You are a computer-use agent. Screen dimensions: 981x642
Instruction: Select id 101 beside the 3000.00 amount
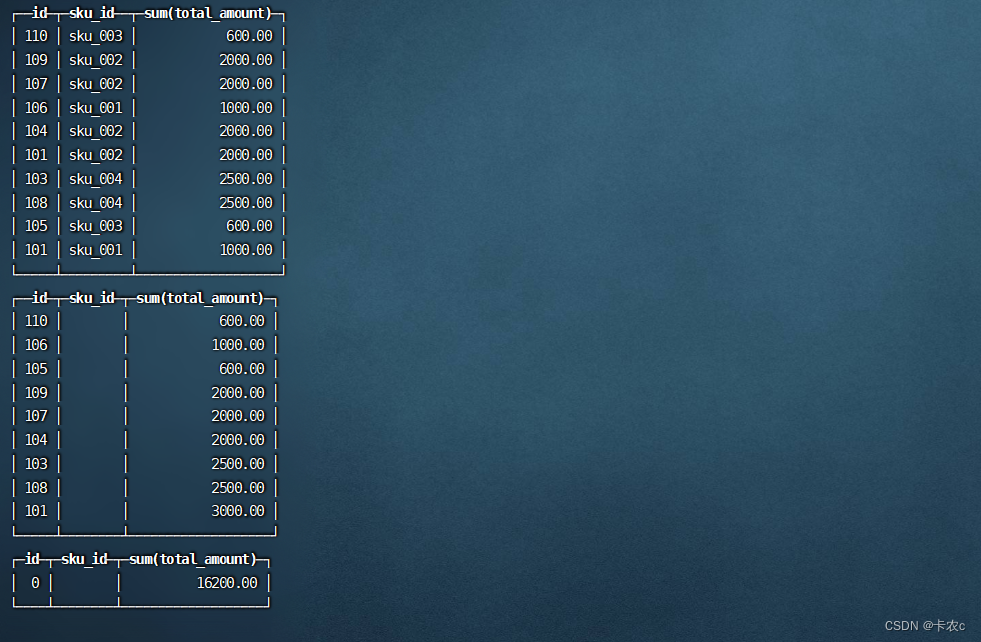click(36, 511)
